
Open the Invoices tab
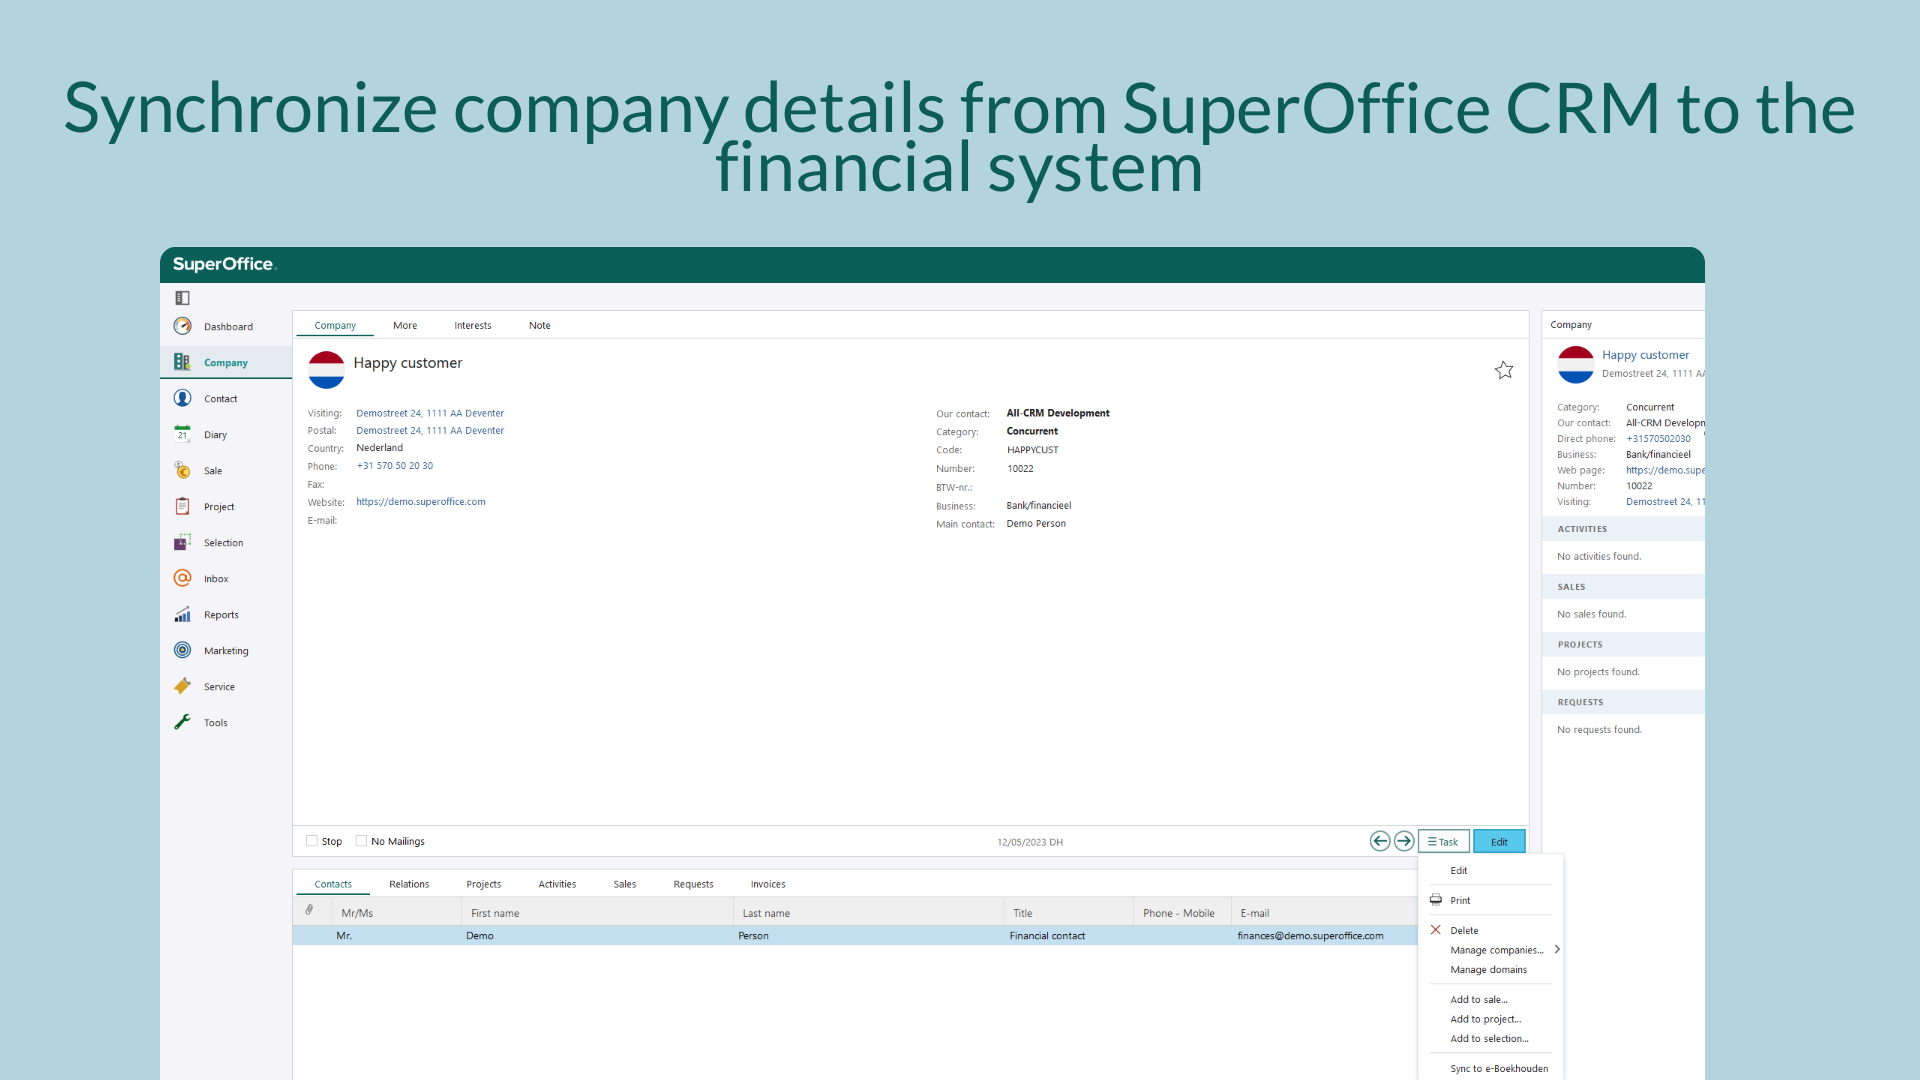pyautogui.click(x=769, y=884)
